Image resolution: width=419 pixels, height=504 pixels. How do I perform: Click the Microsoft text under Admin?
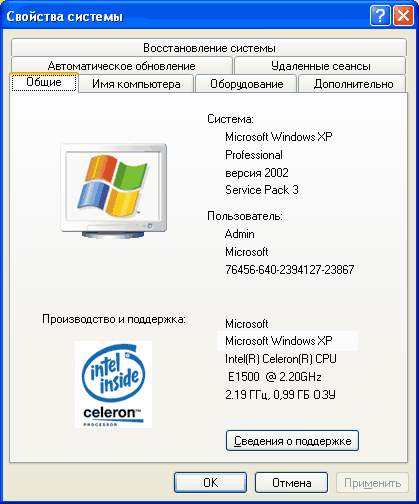click(x=246, y=252)
